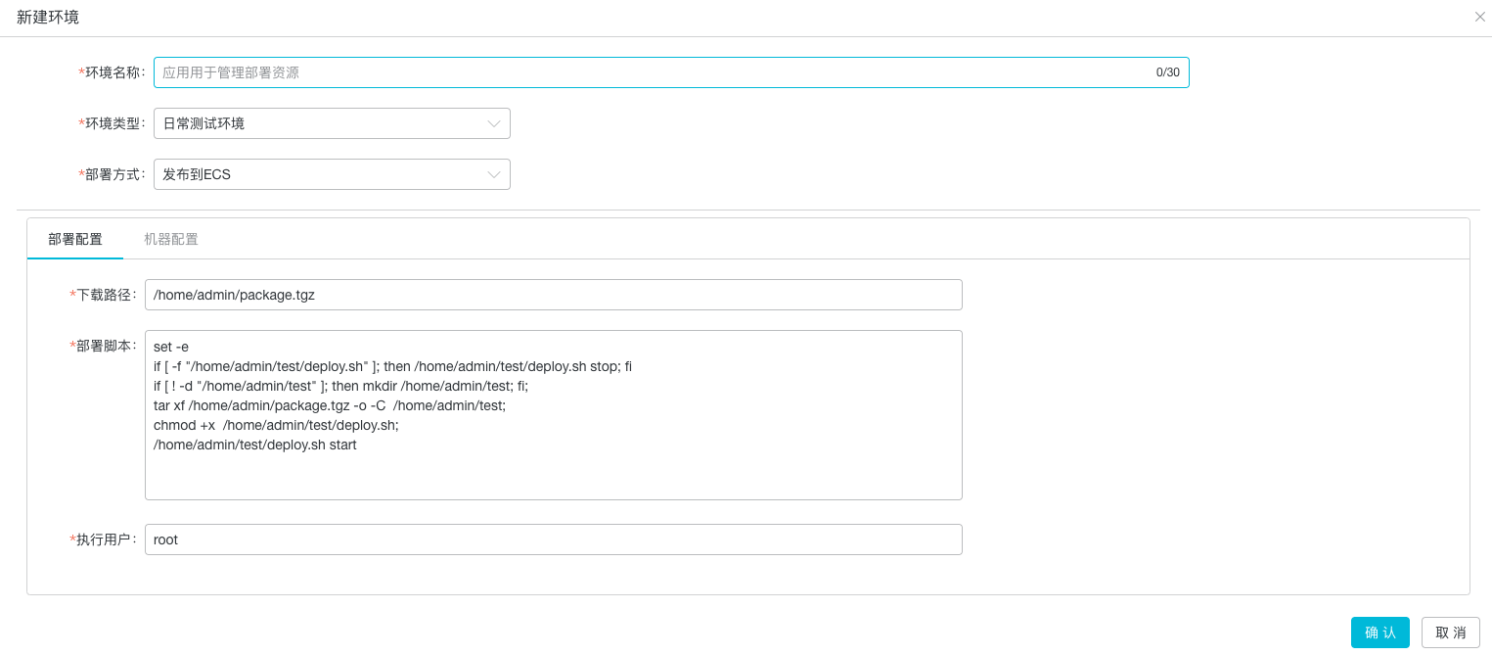Click the 'deploy.sh stop; fi' script line

click(x=393, y=366)
